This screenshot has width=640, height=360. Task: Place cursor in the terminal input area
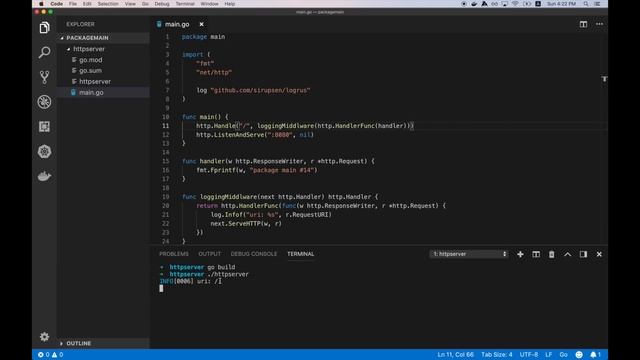coord(161,289)
